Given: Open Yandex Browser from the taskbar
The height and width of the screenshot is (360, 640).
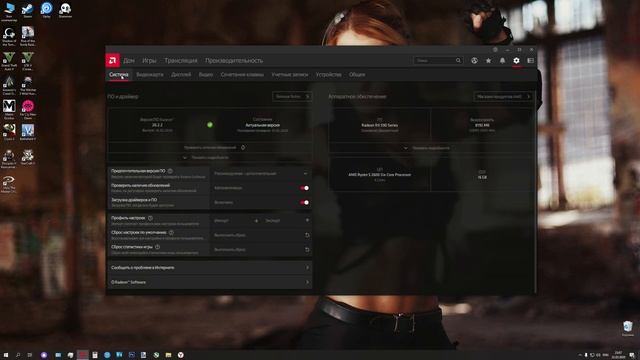Looking at the screenshot, I should click(181, 355).
